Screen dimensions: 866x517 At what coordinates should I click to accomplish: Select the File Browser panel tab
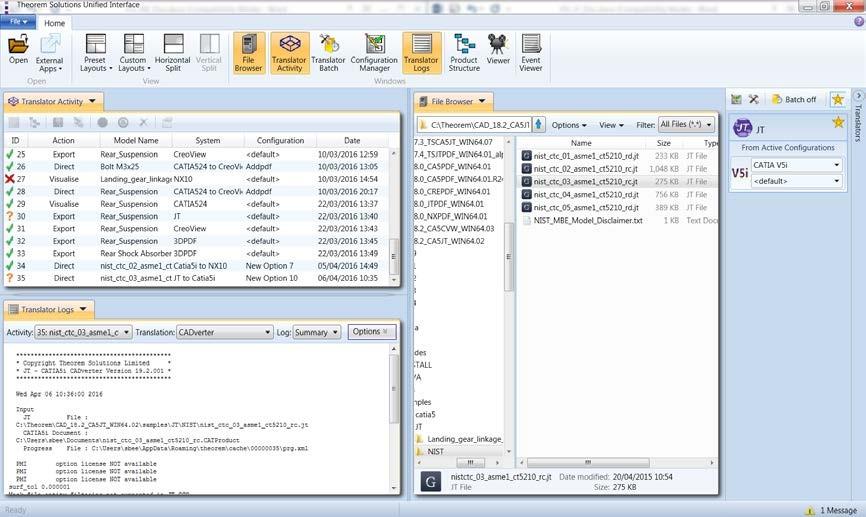(453, 102)
